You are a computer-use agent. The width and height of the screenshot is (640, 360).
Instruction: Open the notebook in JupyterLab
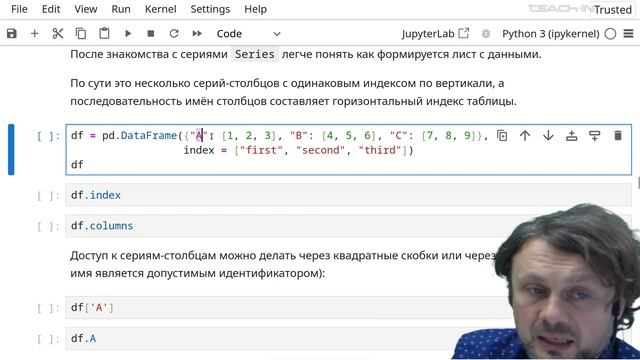(435, 33)
